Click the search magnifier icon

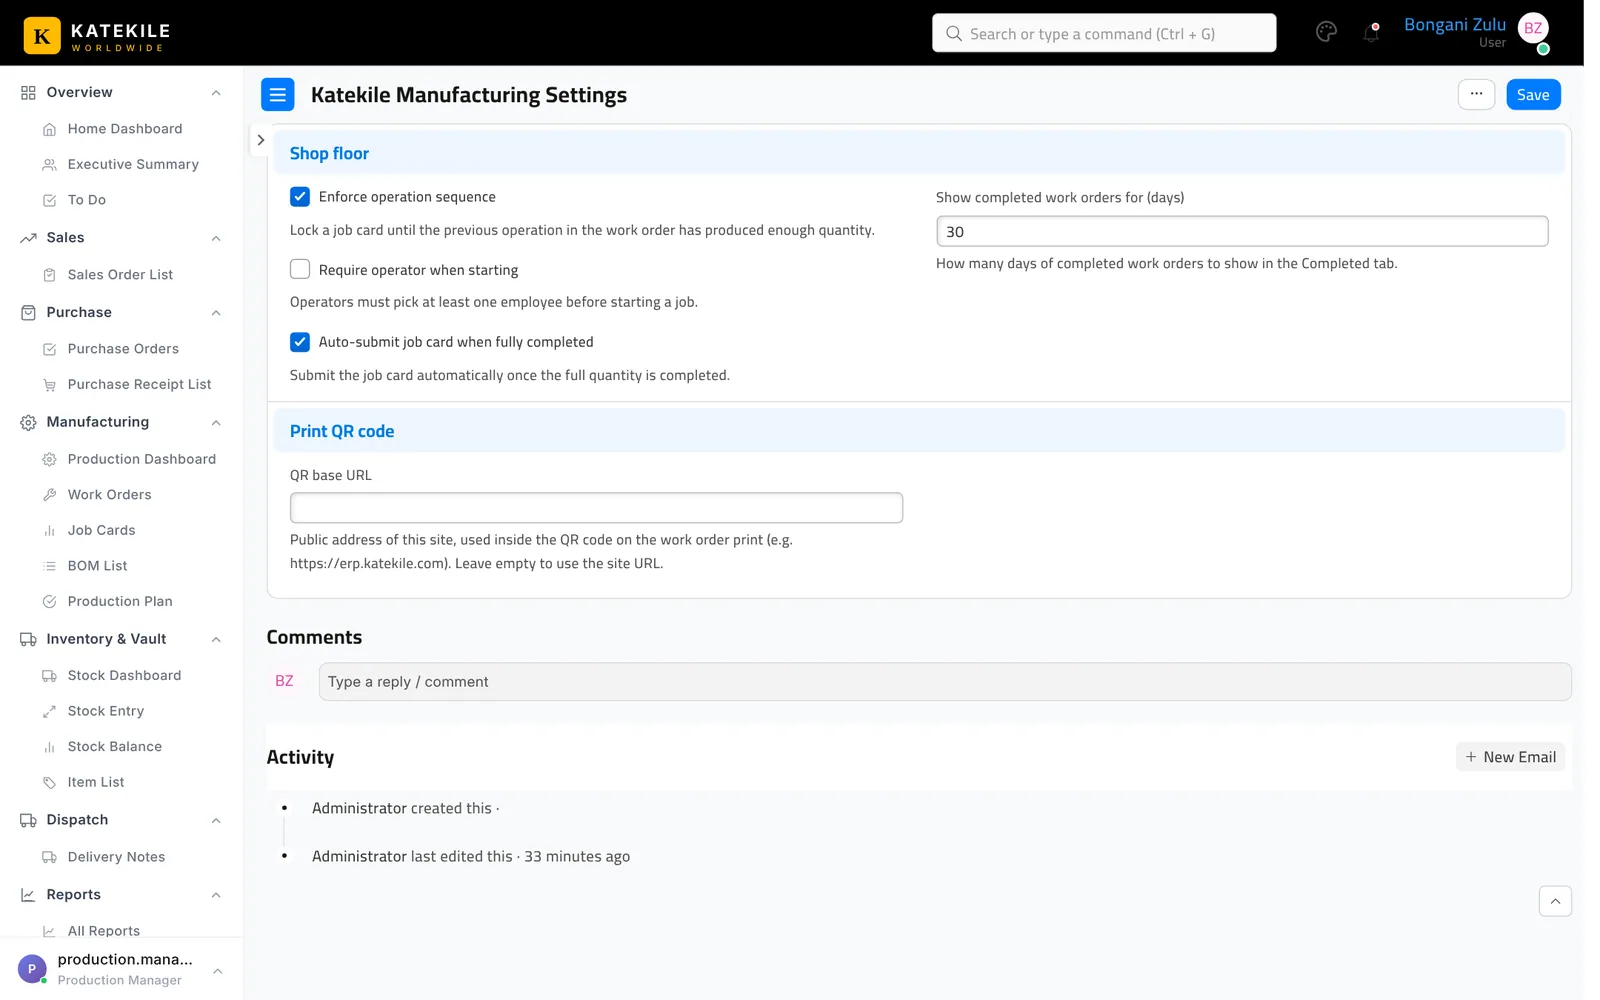tap(954, 33)
